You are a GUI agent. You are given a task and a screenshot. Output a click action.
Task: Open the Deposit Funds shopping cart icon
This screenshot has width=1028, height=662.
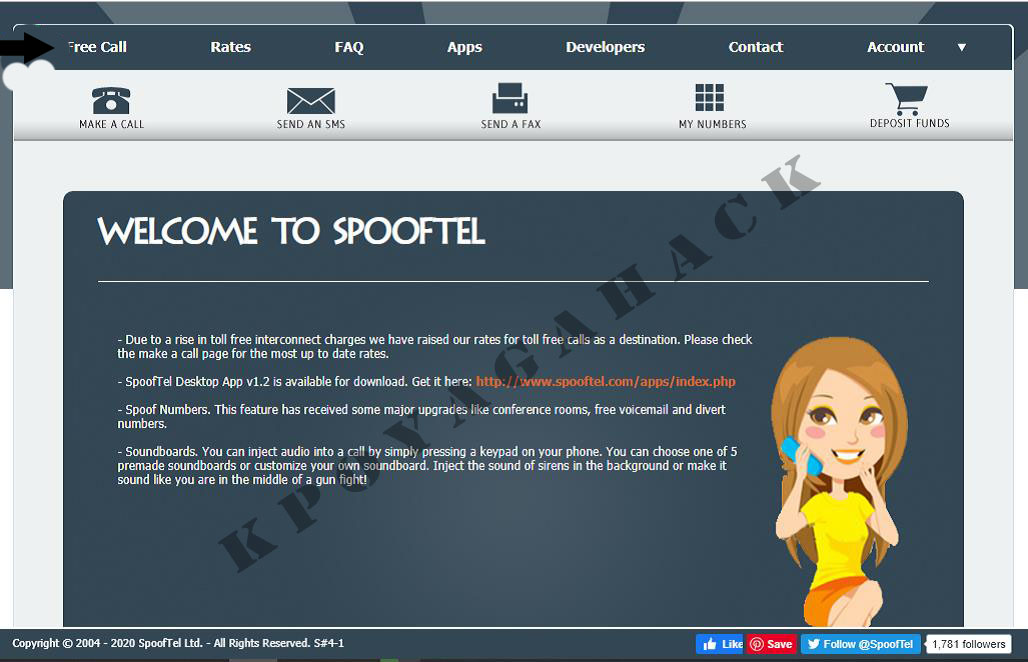907,99
